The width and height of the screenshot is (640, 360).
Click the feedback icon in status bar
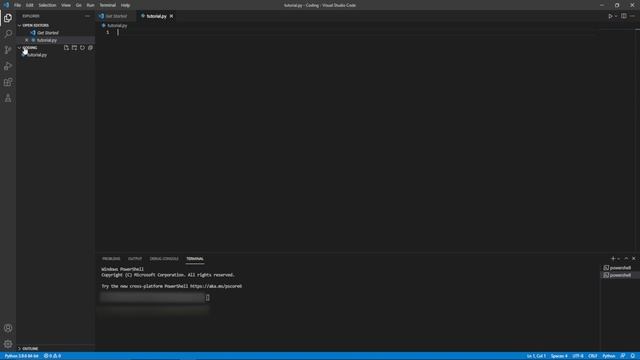coord(623,356)
